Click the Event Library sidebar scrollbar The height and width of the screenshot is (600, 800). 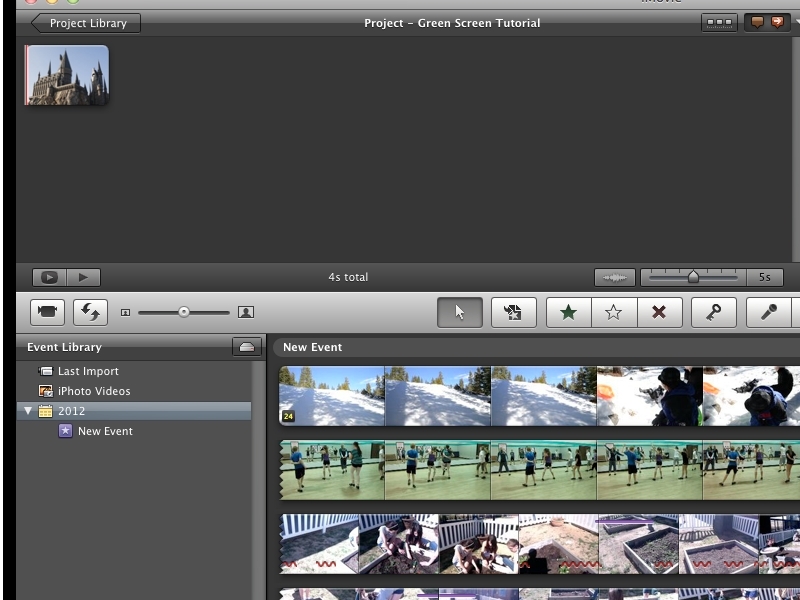click(259, 480)
